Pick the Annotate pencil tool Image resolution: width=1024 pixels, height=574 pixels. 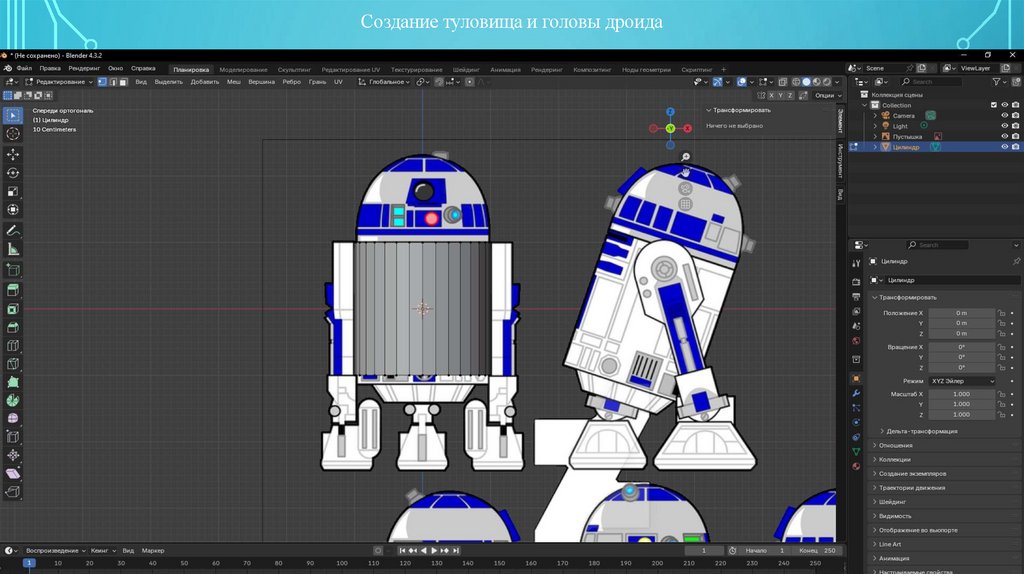[x=13, y=230]
